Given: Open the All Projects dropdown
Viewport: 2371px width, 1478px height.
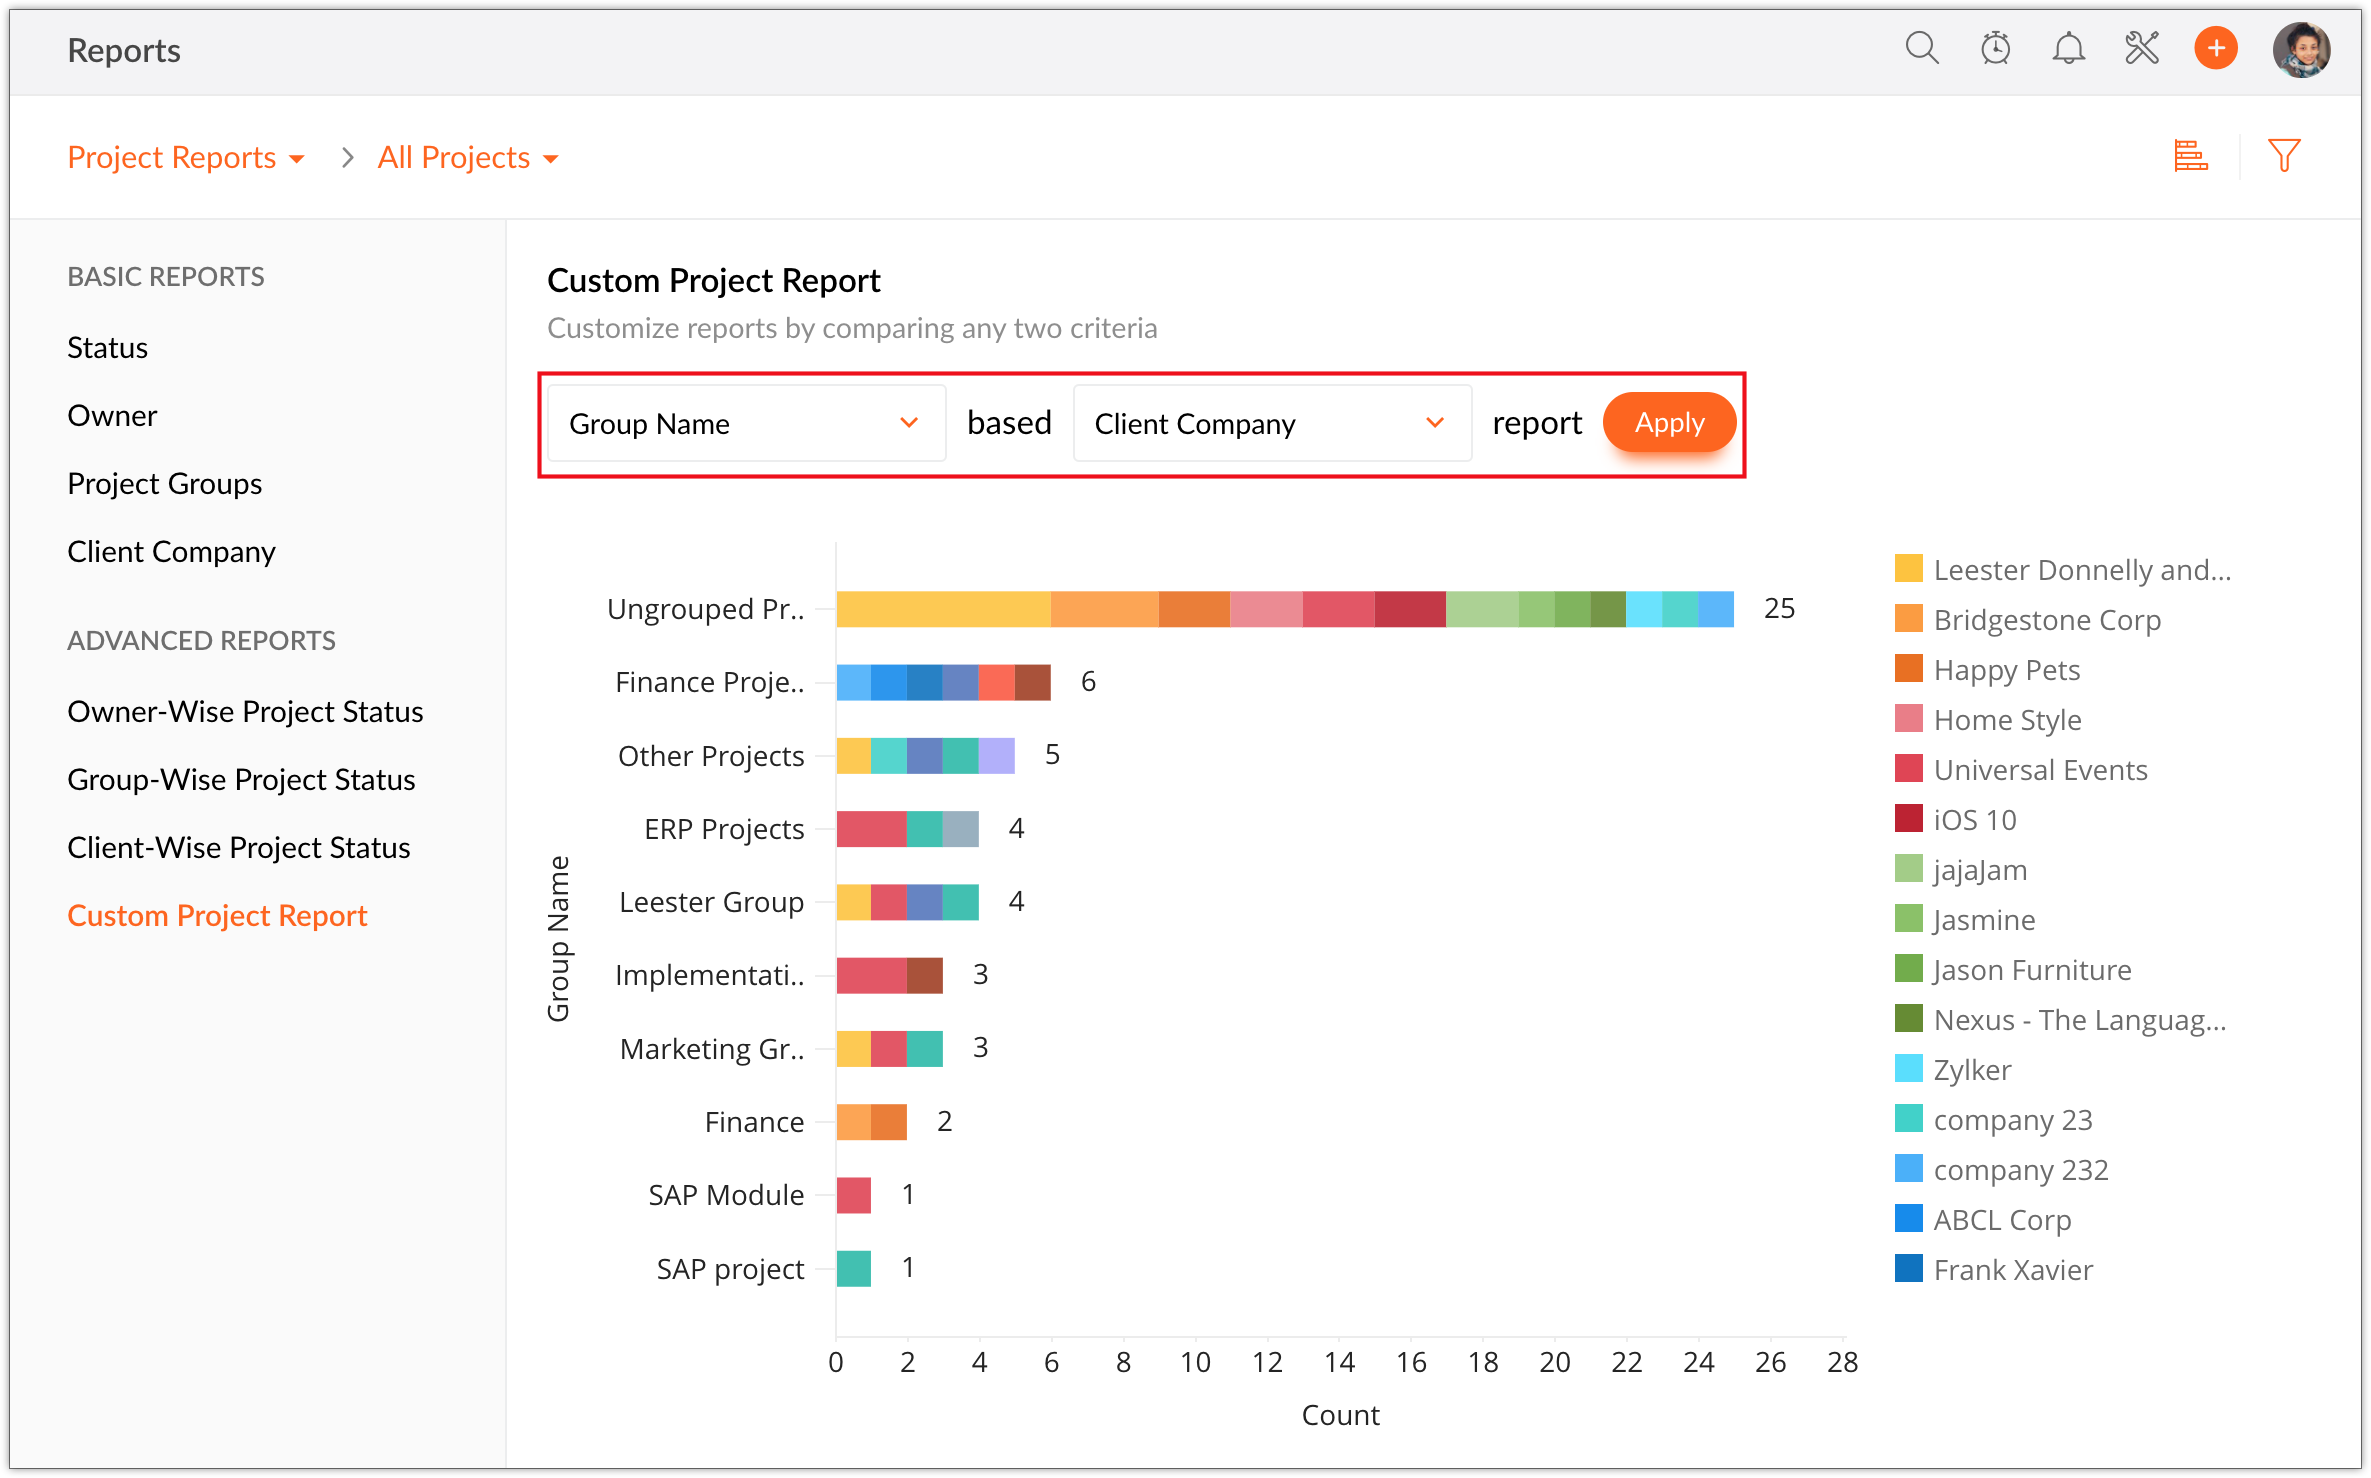Looking at the screenshot, I should tap(467, 158).
